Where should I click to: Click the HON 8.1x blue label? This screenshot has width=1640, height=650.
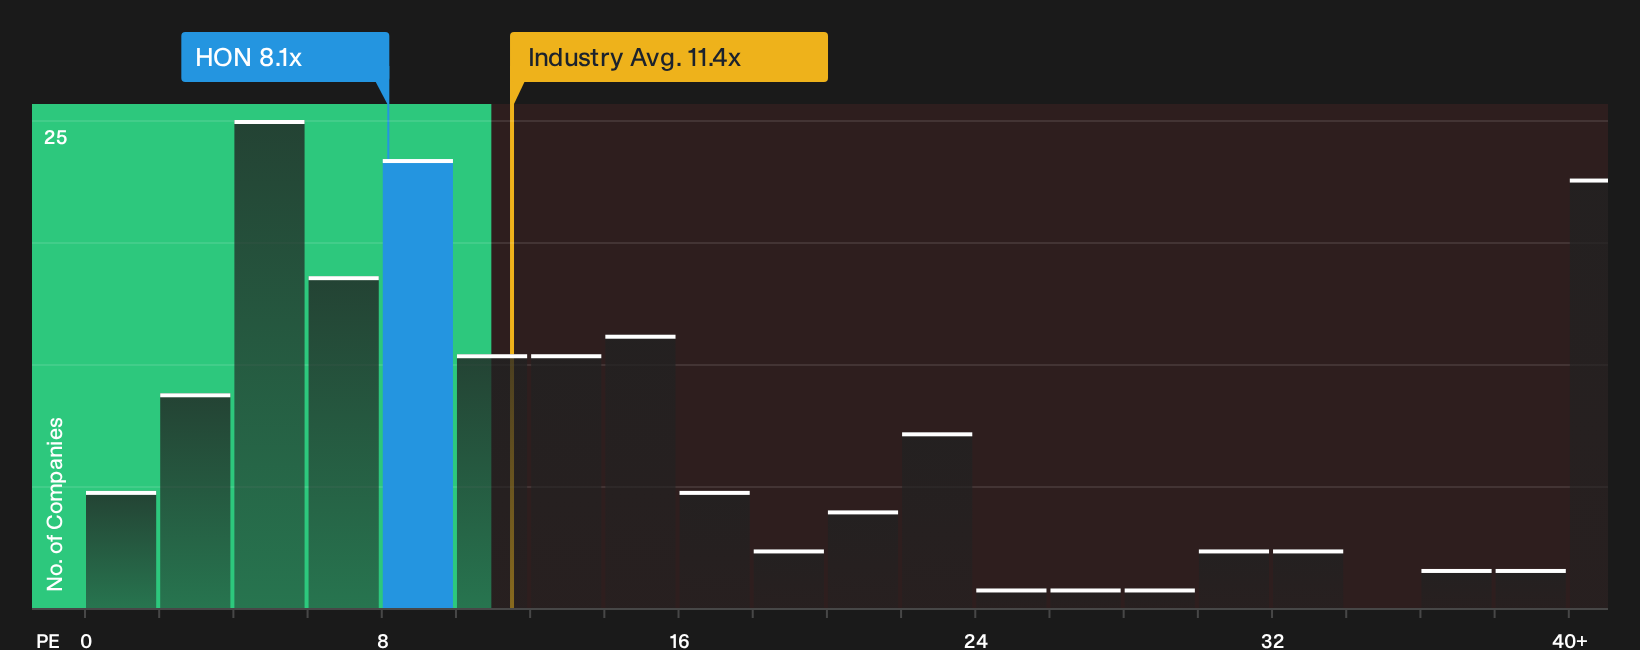tap(285, 57)
